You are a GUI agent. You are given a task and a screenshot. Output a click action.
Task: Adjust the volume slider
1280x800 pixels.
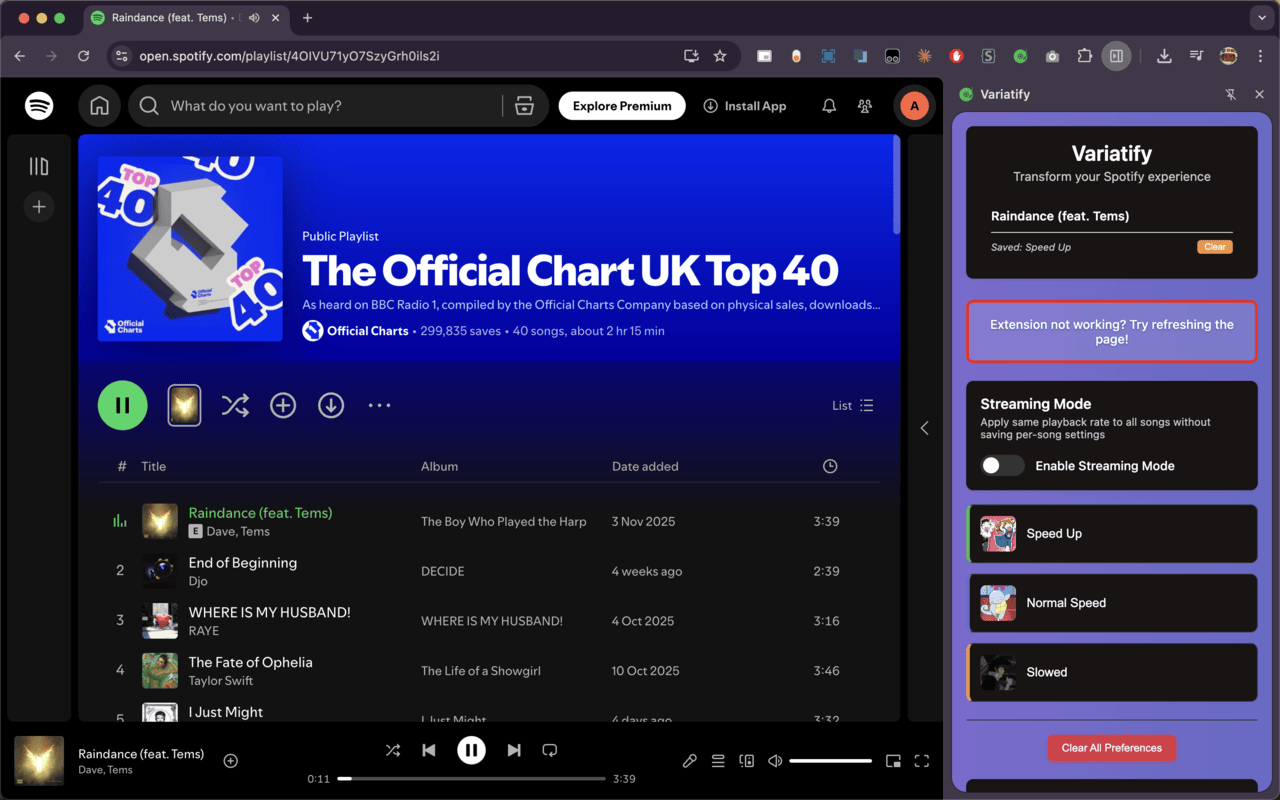click(x=830, y=761)
